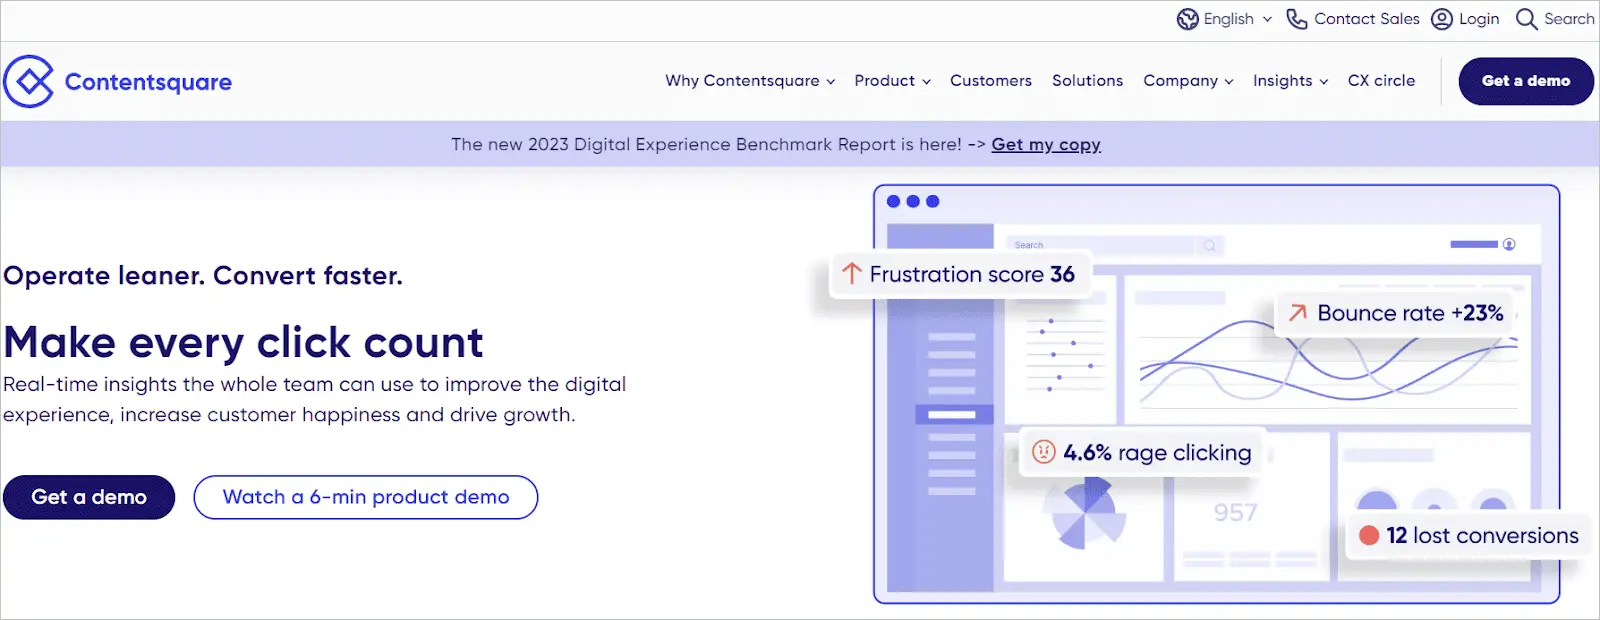Open the English language dropdown

tap(1238, 19)
